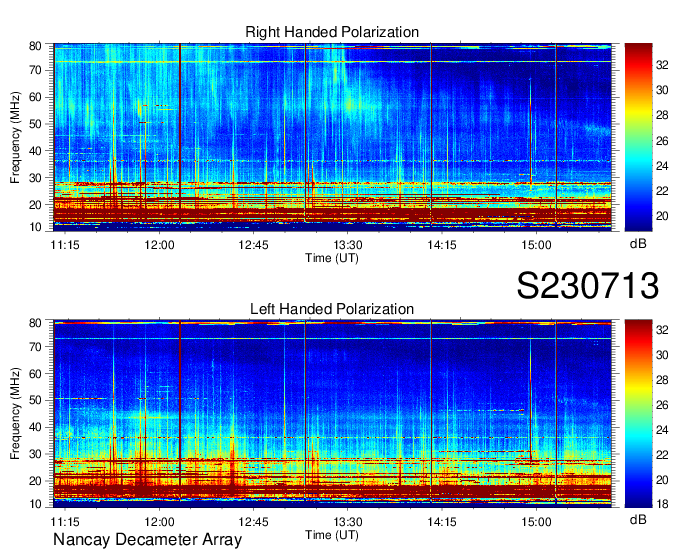This screenshot has width=680, height=552.
Task: Click the 30 MHz tick on the Left Handed plot
Action: coord(35,454)
